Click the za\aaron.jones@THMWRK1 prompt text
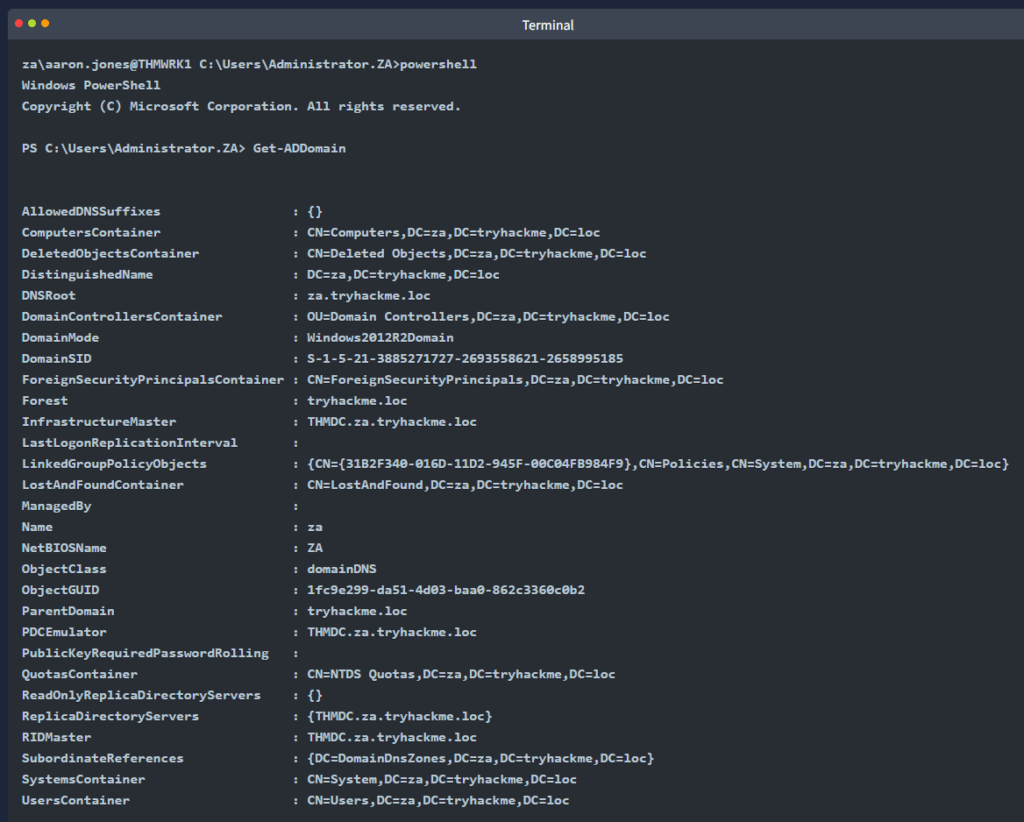The width and height of the screenshot is (1024, 822). click(x=106, y=64)
